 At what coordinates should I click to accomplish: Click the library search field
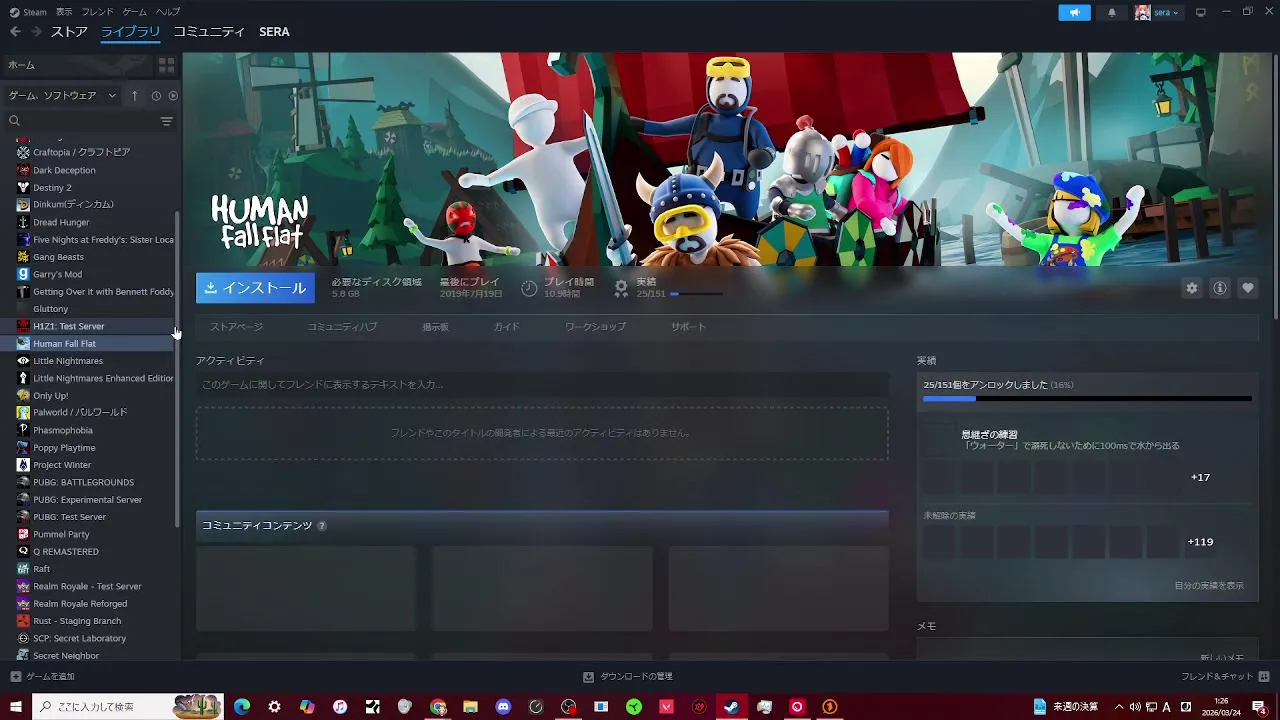[x=80, y=121]
